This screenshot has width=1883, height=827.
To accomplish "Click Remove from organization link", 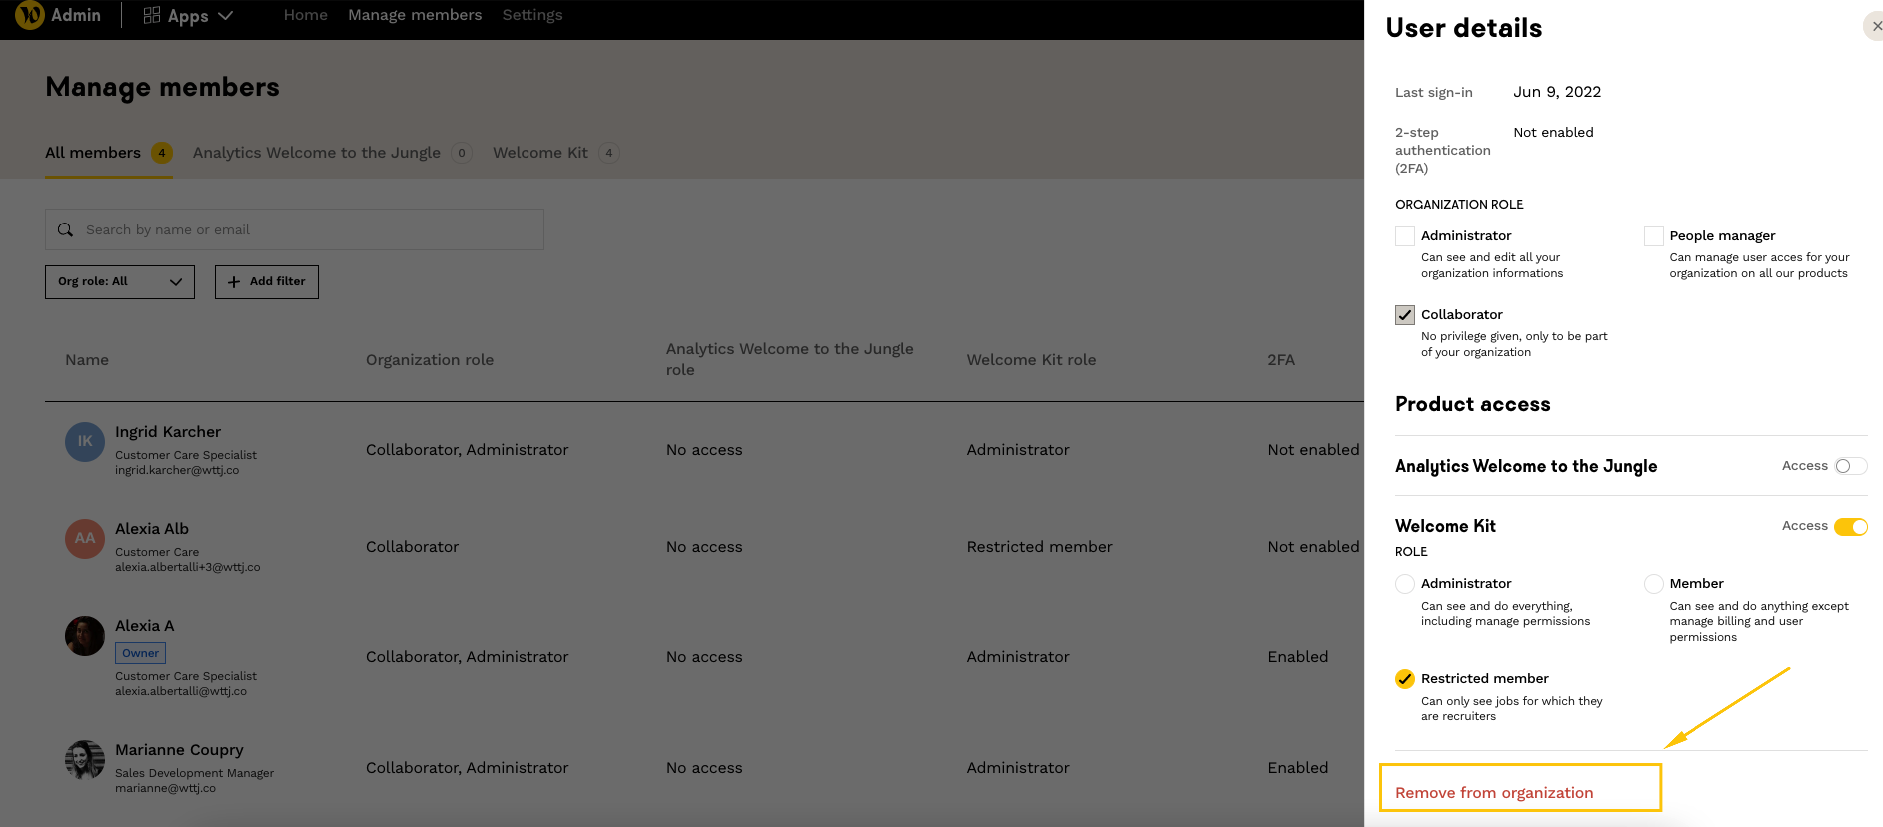I will [1494, 793].
